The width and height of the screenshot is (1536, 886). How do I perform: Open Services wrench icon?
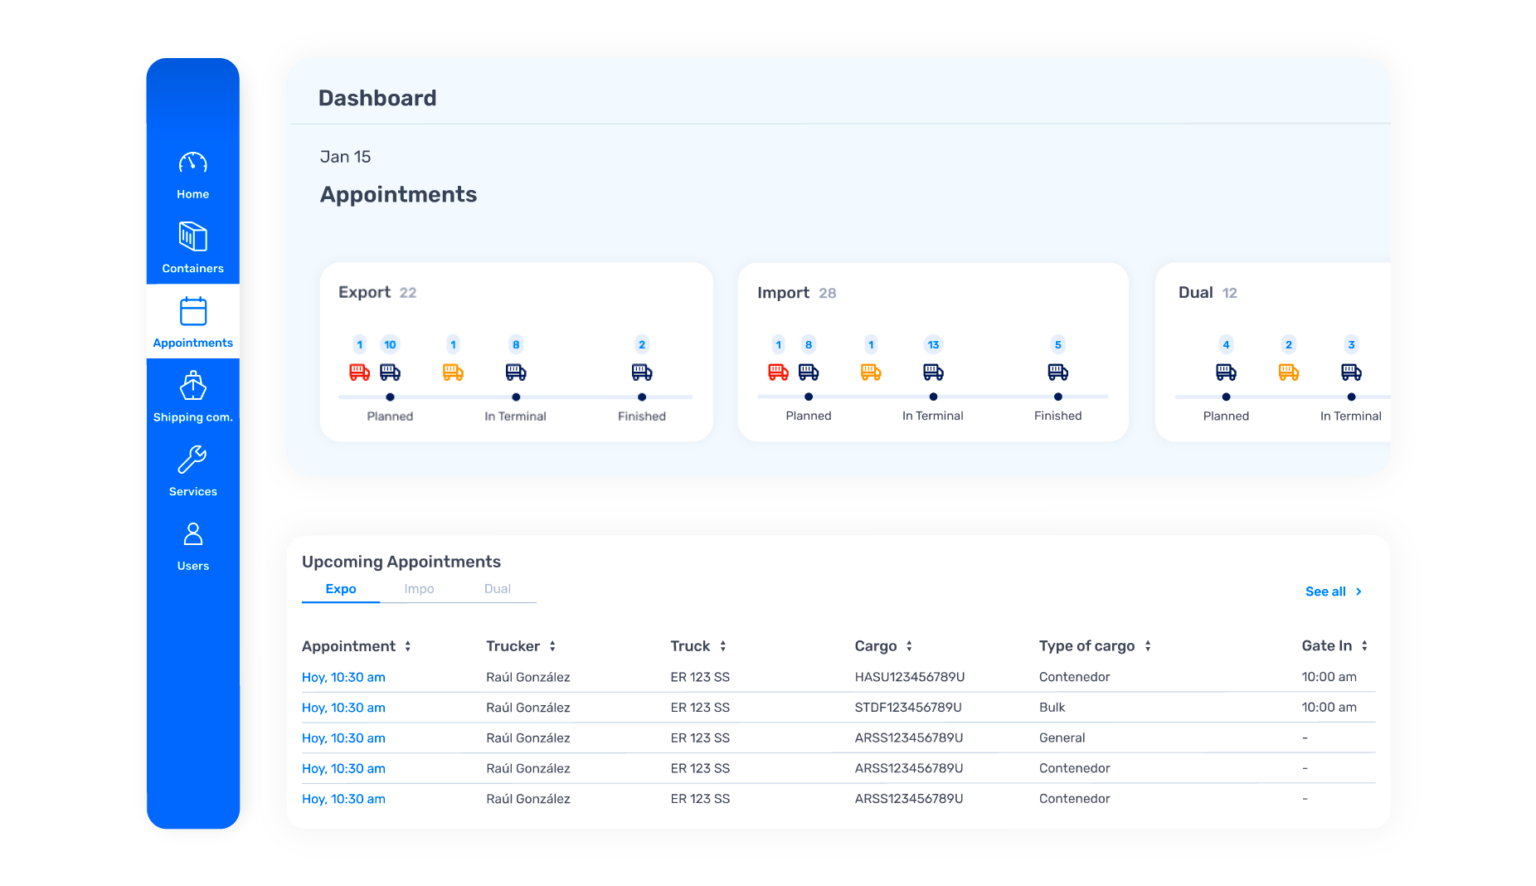193,460
